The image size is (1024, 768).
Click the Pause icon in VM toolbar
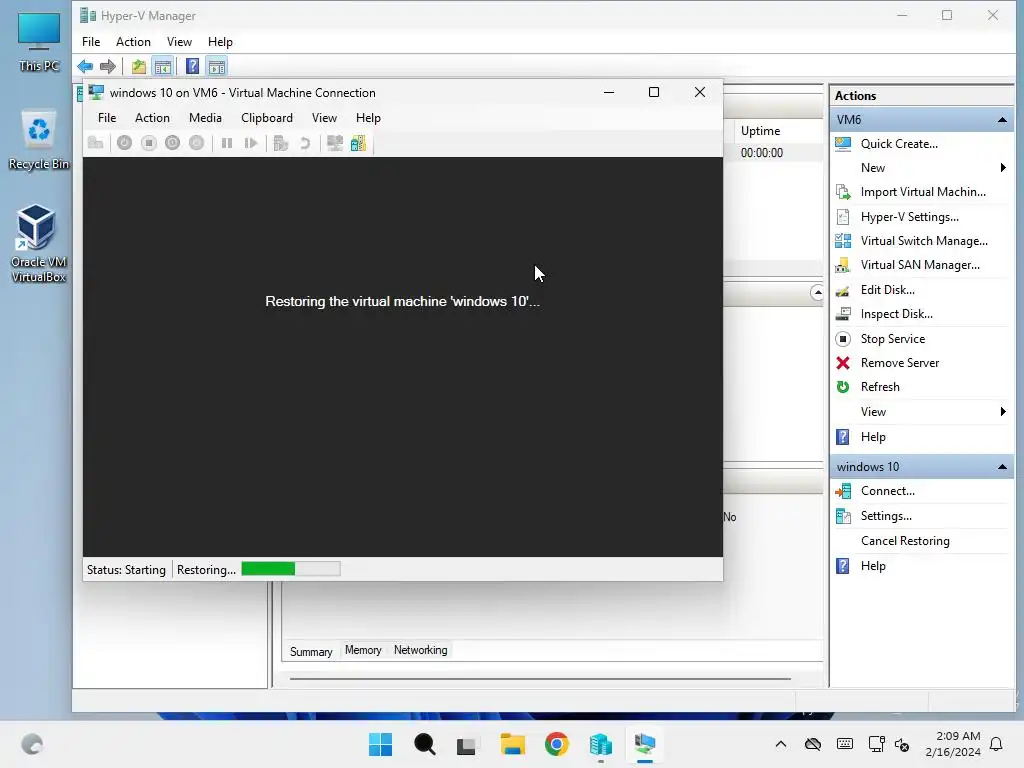[x=227, y=143]
